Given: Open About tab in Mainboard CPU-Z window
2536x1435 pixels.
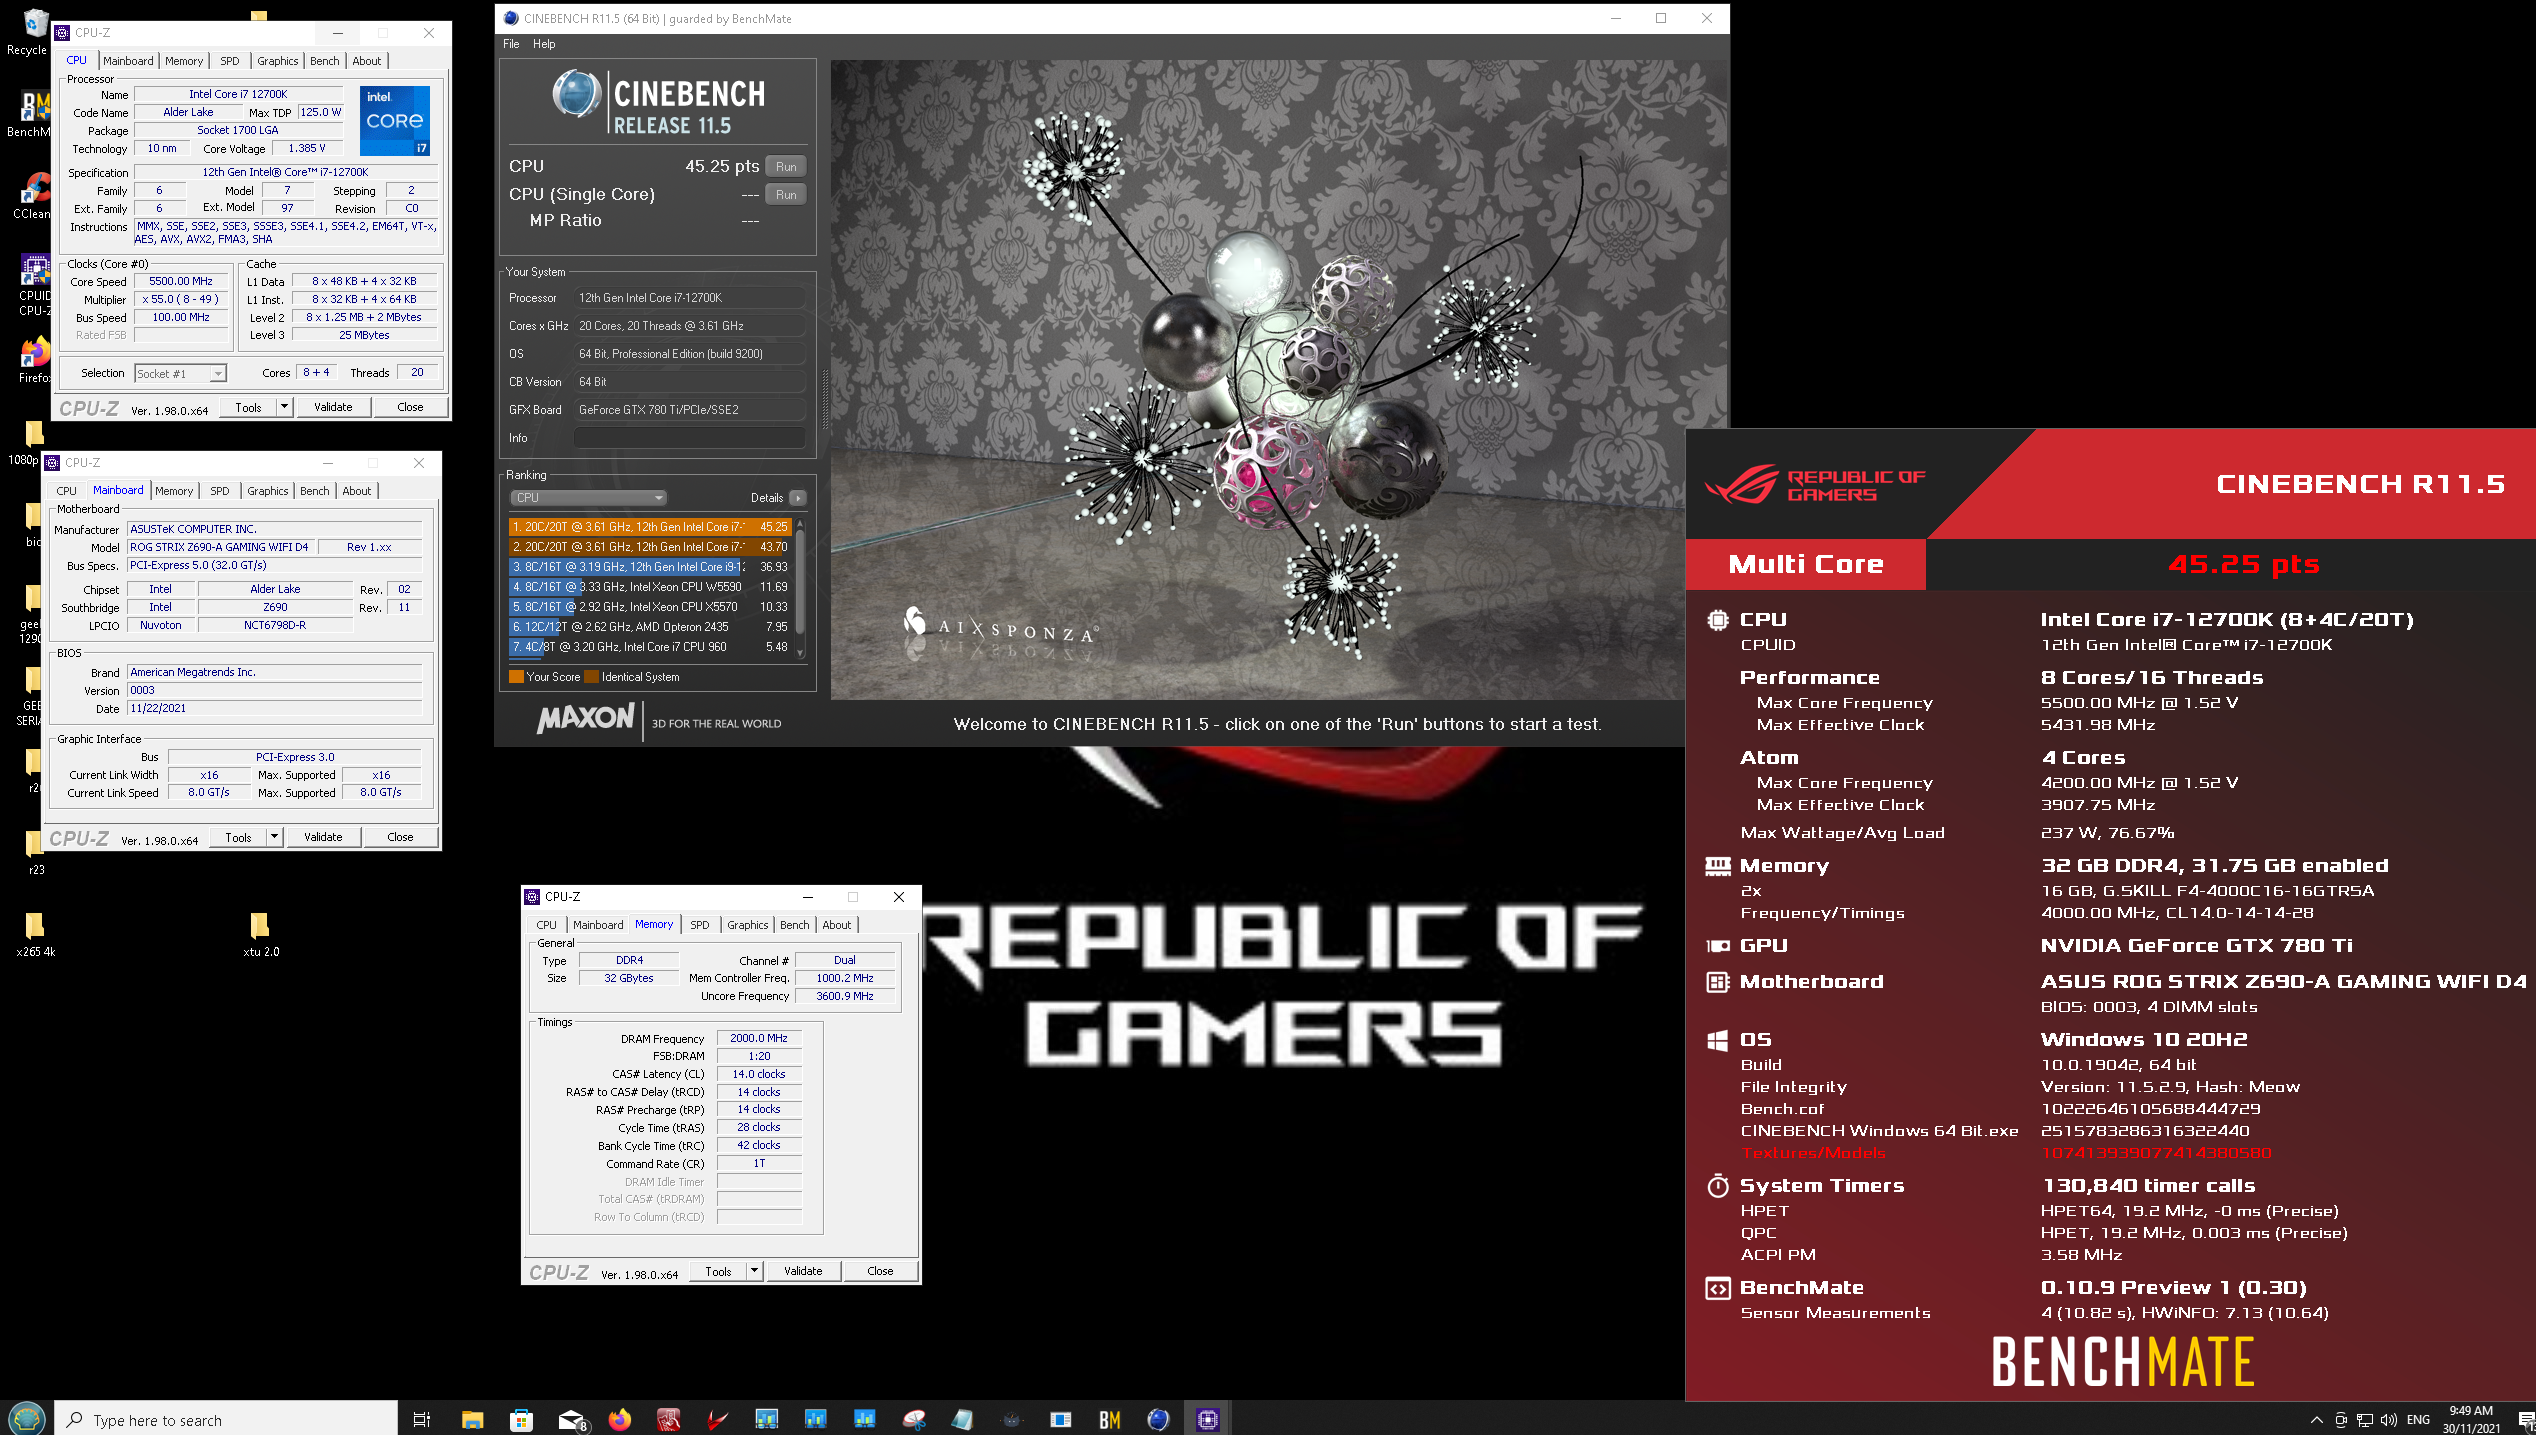Looking at the screenshot, I should point(357,491).
